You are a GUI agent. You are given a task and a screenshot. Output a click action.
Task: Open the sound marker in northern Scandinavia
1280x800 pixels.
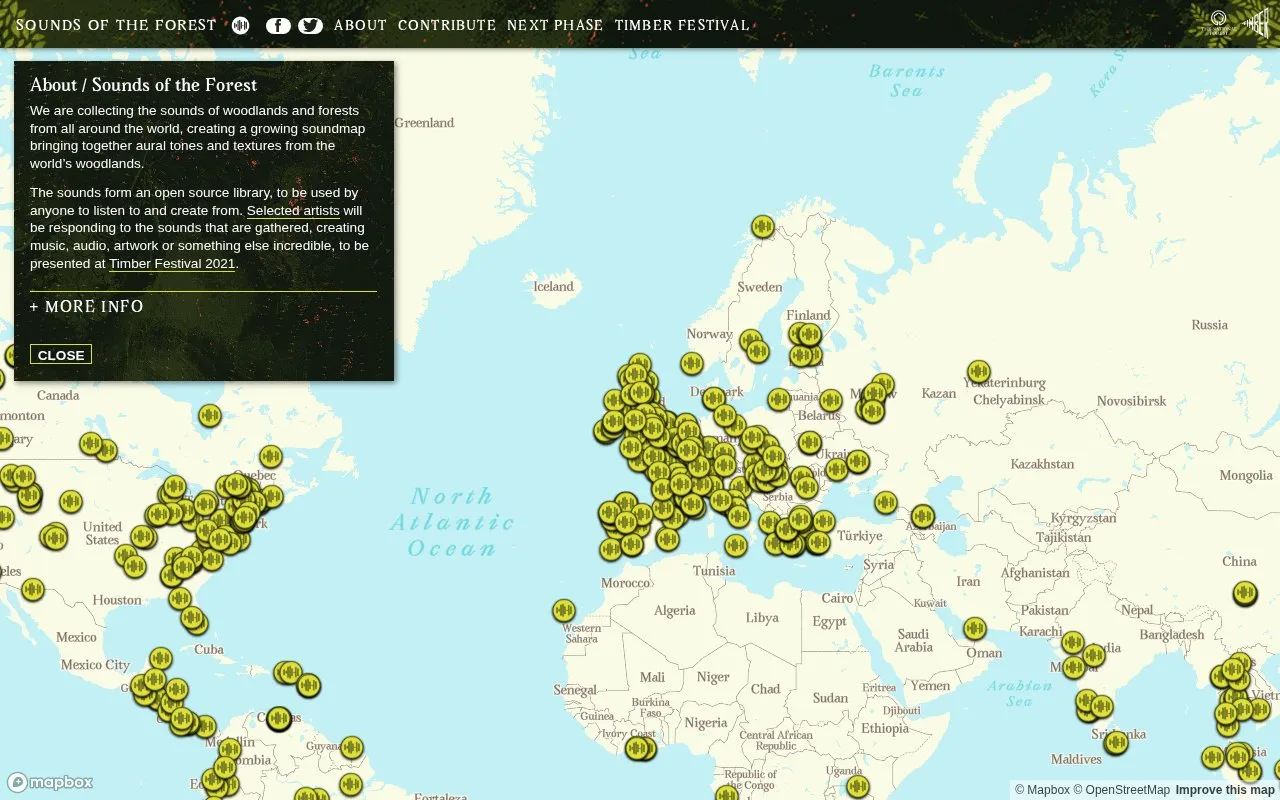pos(763,227)
